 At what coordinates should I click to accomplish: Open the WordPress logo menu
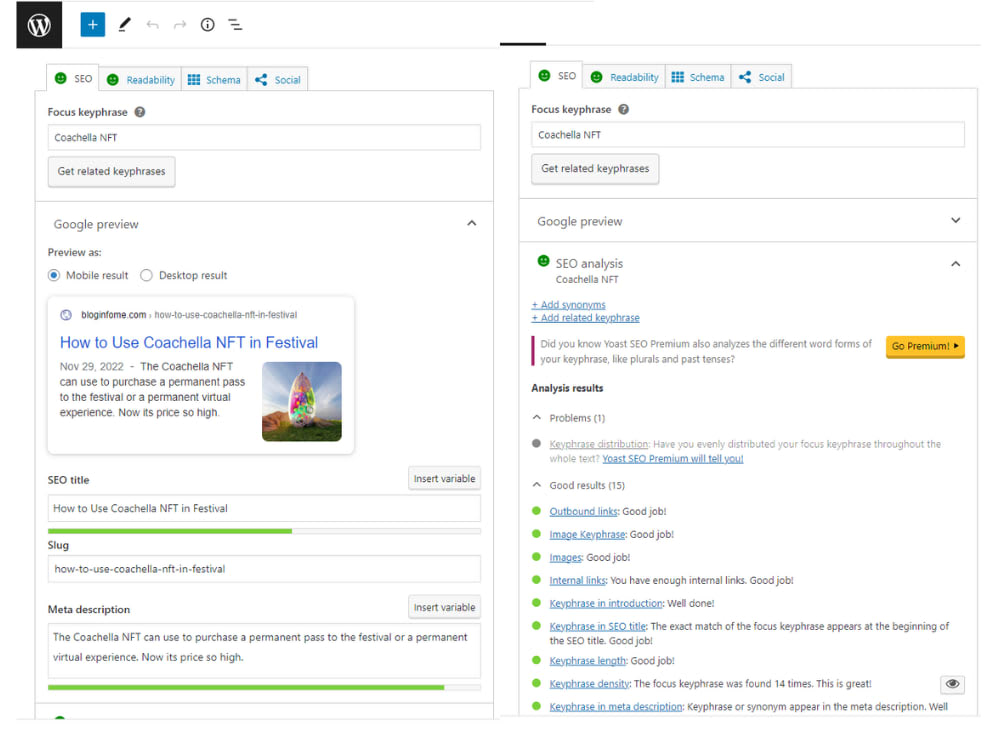[x=39, y=25]
